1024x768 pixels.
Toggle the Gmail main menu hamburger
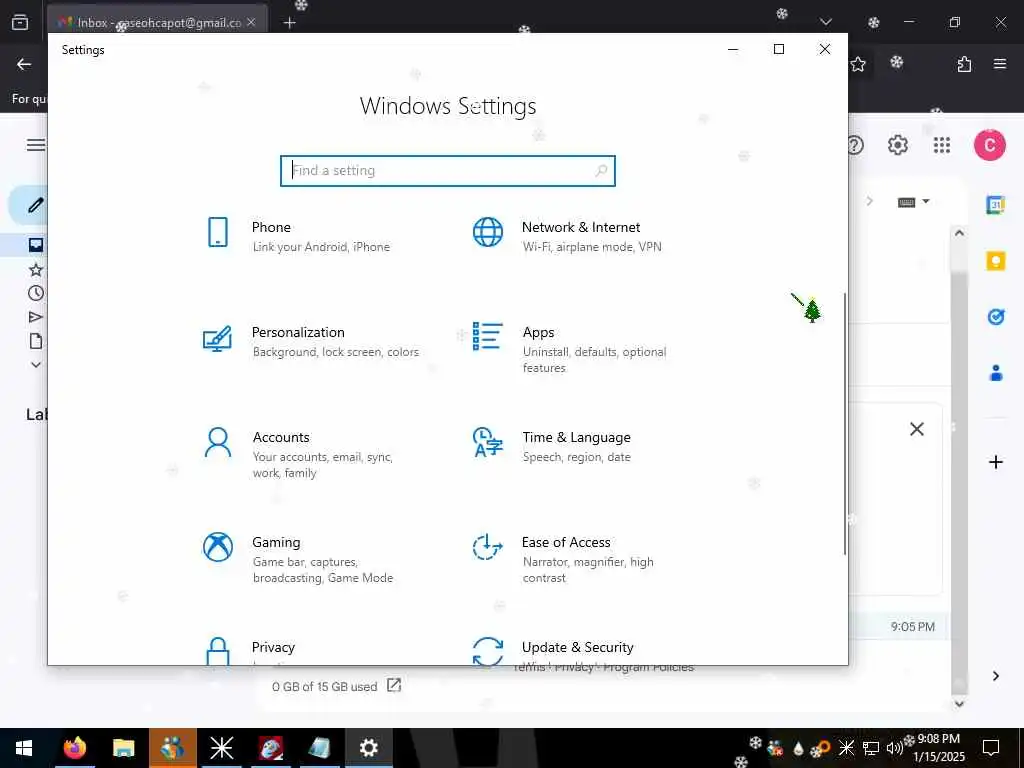tap(36, 145)
